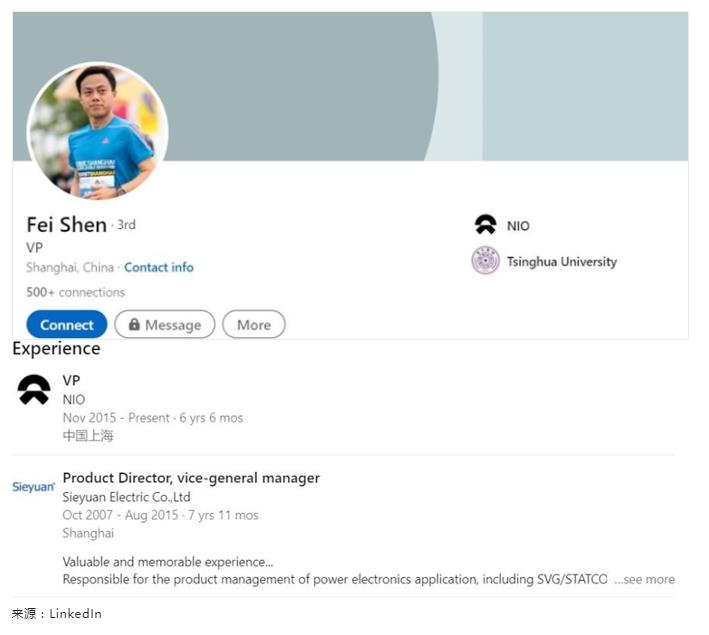709x635 pixels.
Task: Click the NIO company name in the header
Action: [518, 226]
